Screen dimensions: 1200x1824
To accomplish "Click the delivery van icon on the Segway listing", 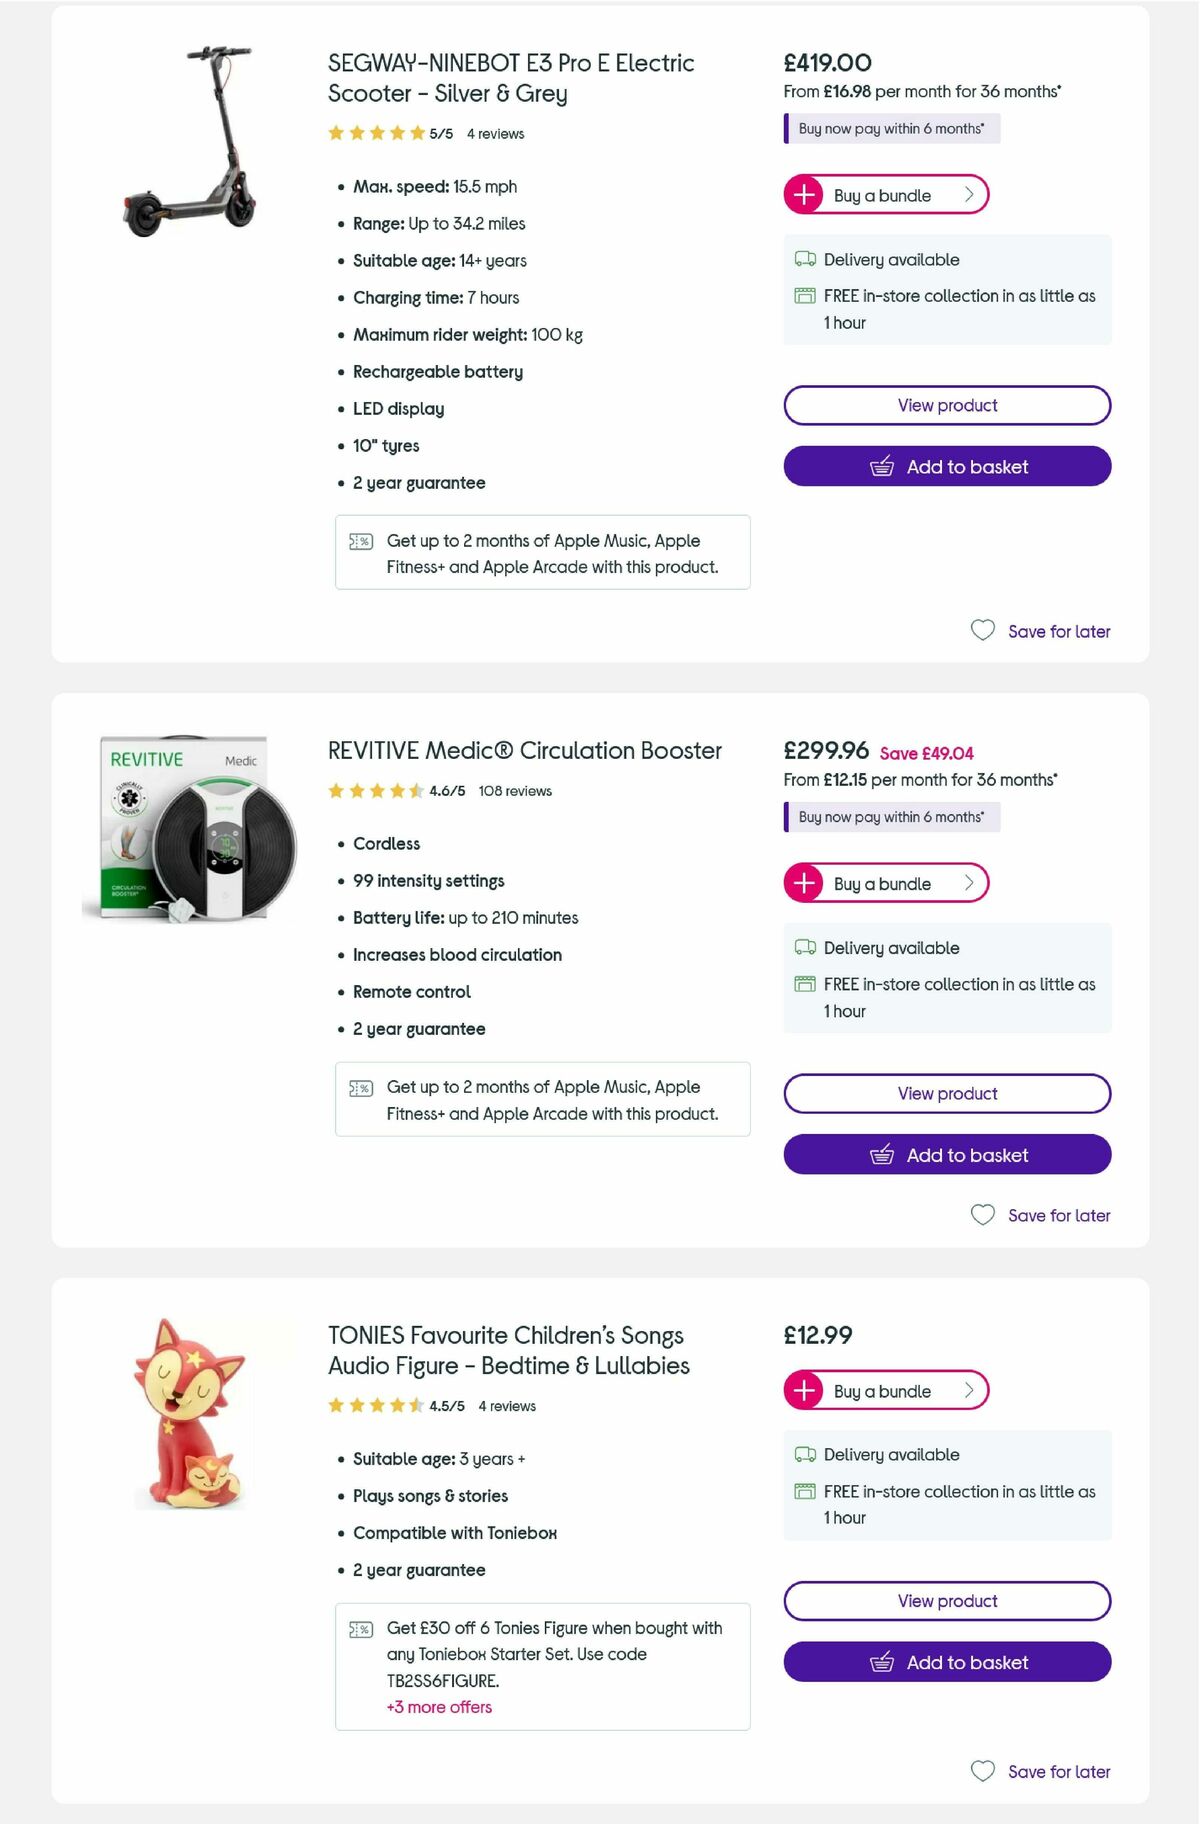I will point(803,259).
